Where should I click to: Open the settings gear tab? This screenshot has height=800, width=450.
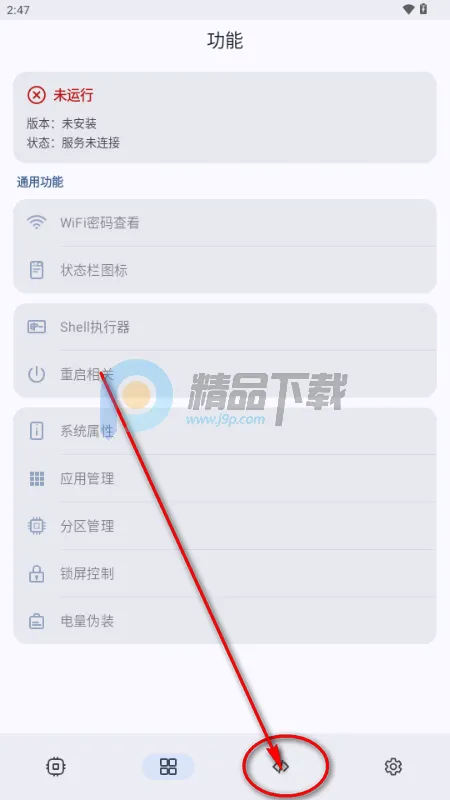[393, 766]
